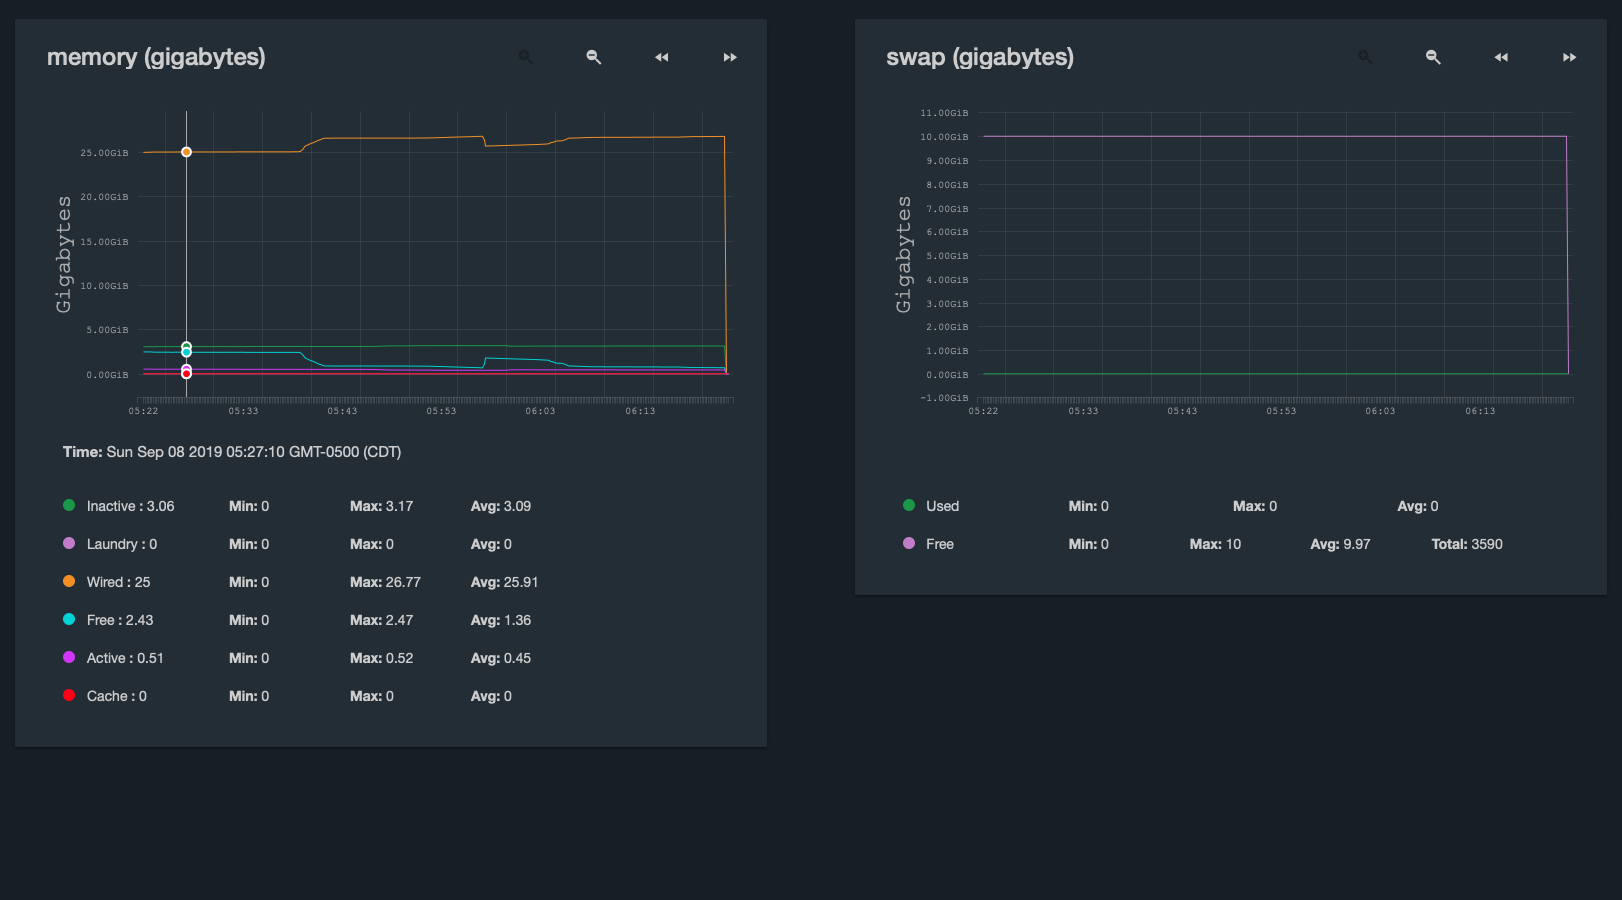Select the 'Active : 0.51' legend label
This screenshot has height=900, width=1622.
pyautogui.click(x=125, y=658)
